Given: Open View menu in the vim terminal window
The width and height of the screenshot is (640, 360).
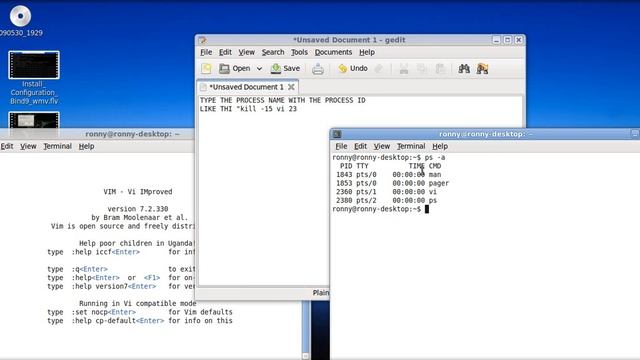Looking at the screenshot, I should click(x=28, y=146).
